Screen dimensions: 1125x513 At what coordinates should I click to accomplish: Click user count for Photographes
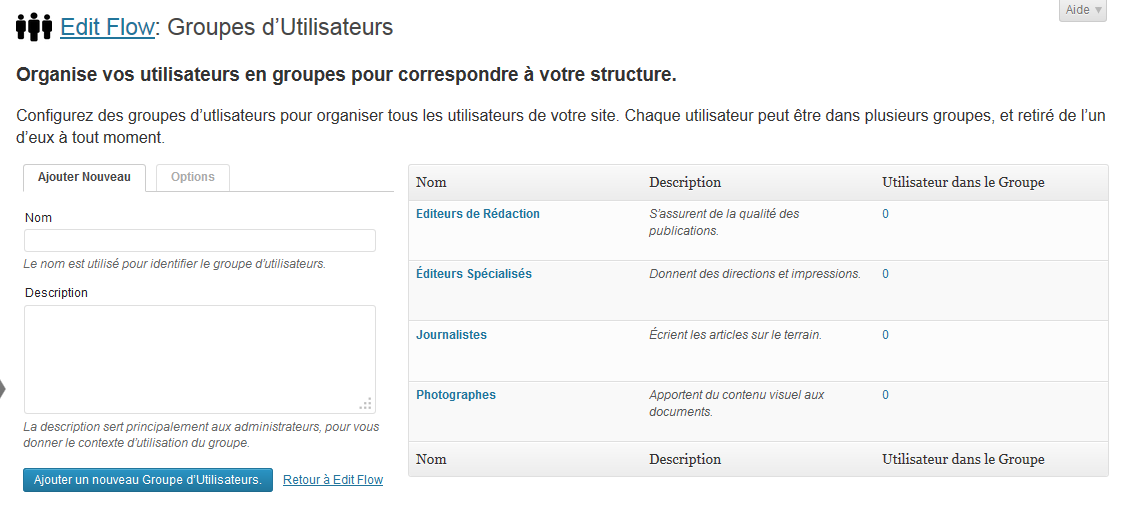pos(885,395)
